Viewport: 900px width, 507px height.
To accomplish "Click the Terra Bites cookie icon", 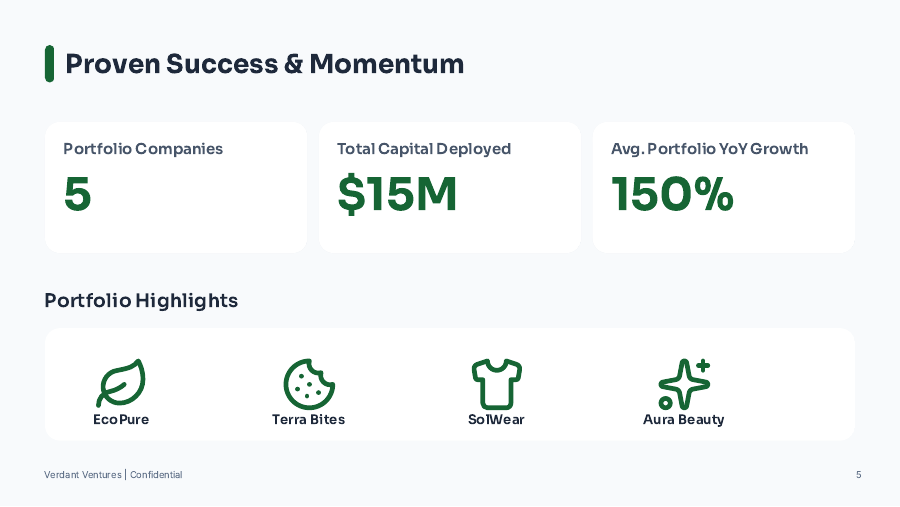I will 308,383.
